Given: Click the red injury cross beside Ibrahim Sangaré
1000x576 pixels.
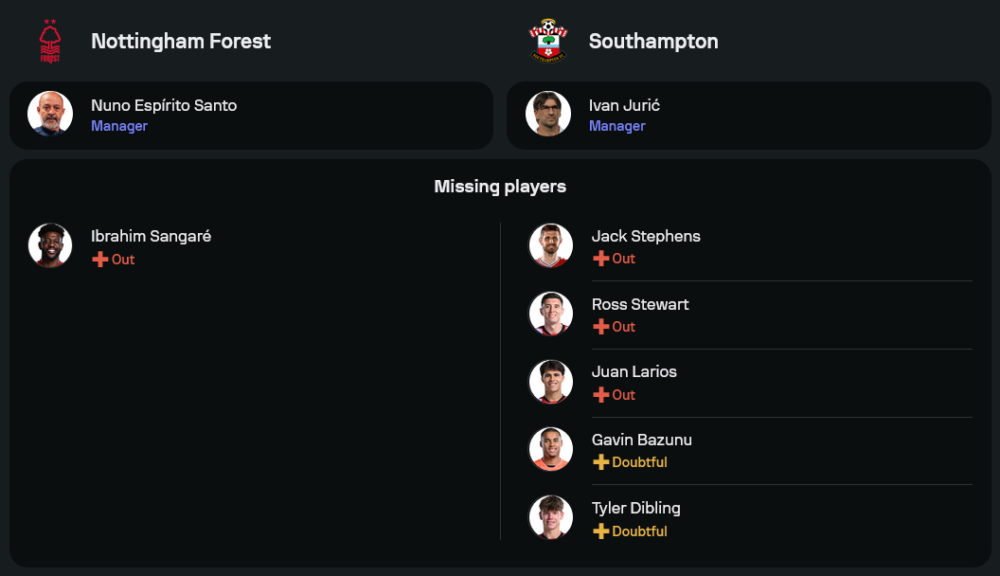Looking at the screenshot, I should pos(100,260).
